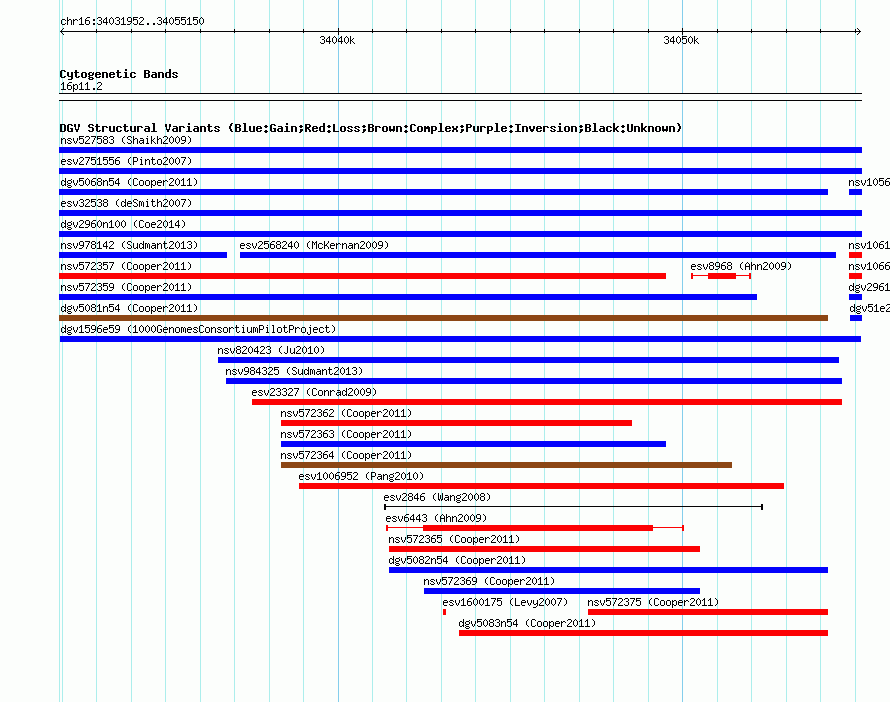Select the 16p11.2 band label

[81, 86]
